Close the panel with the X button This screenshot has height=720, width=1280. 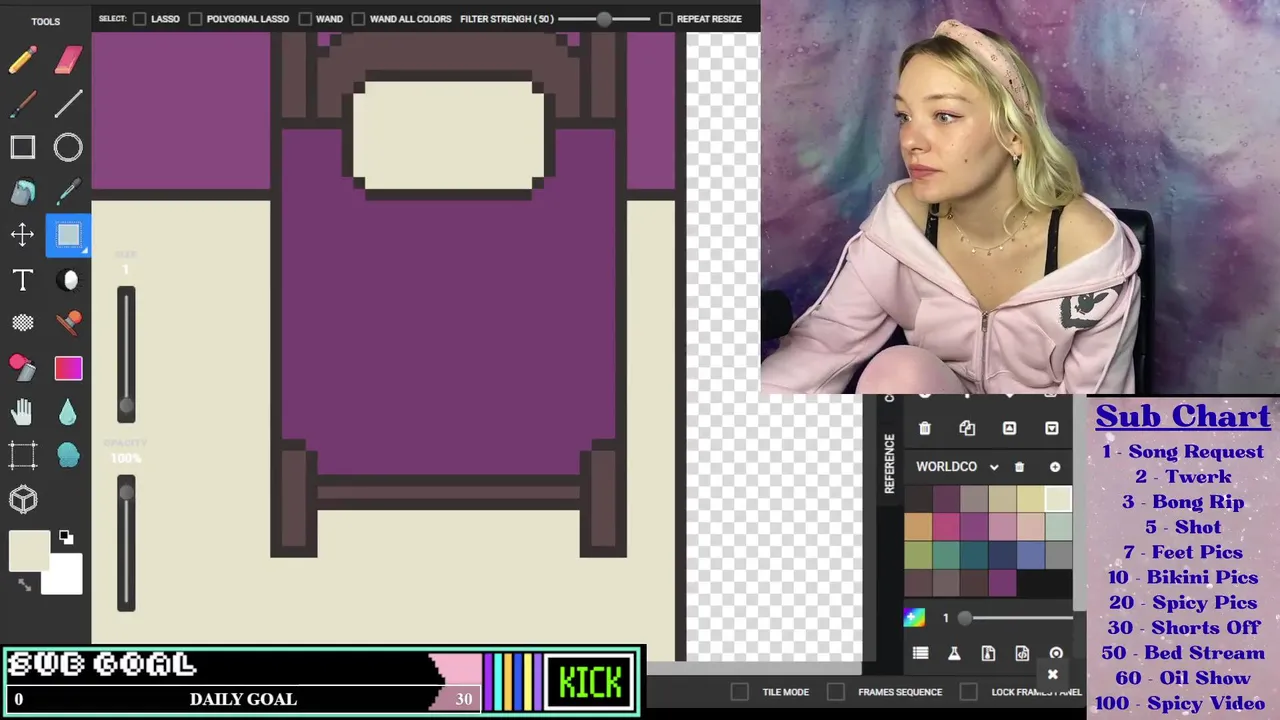(x=1052, y=675)
